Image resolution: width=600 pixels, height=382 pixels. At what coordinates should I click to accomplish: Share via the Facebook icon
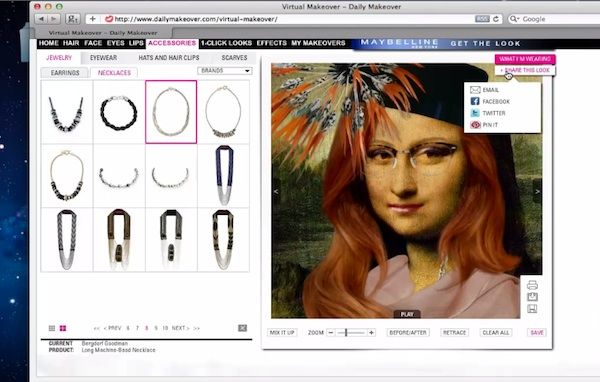tap(475, 101)
